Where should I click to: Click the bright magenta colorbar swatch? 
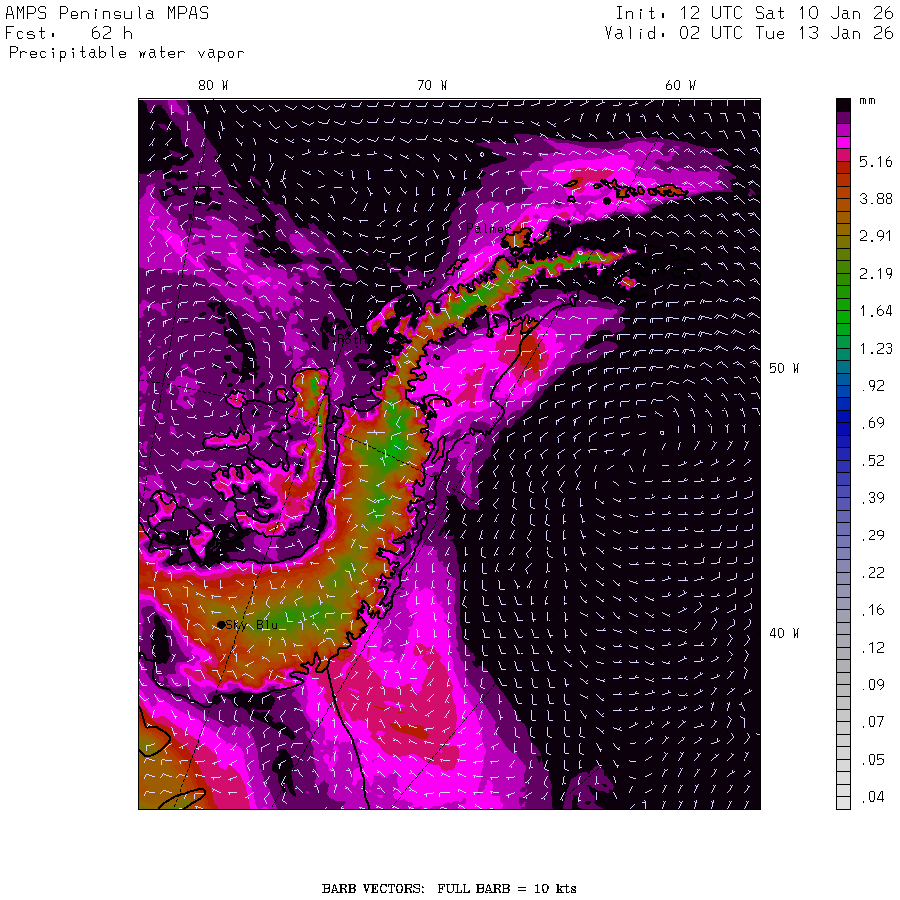(843, 142)
